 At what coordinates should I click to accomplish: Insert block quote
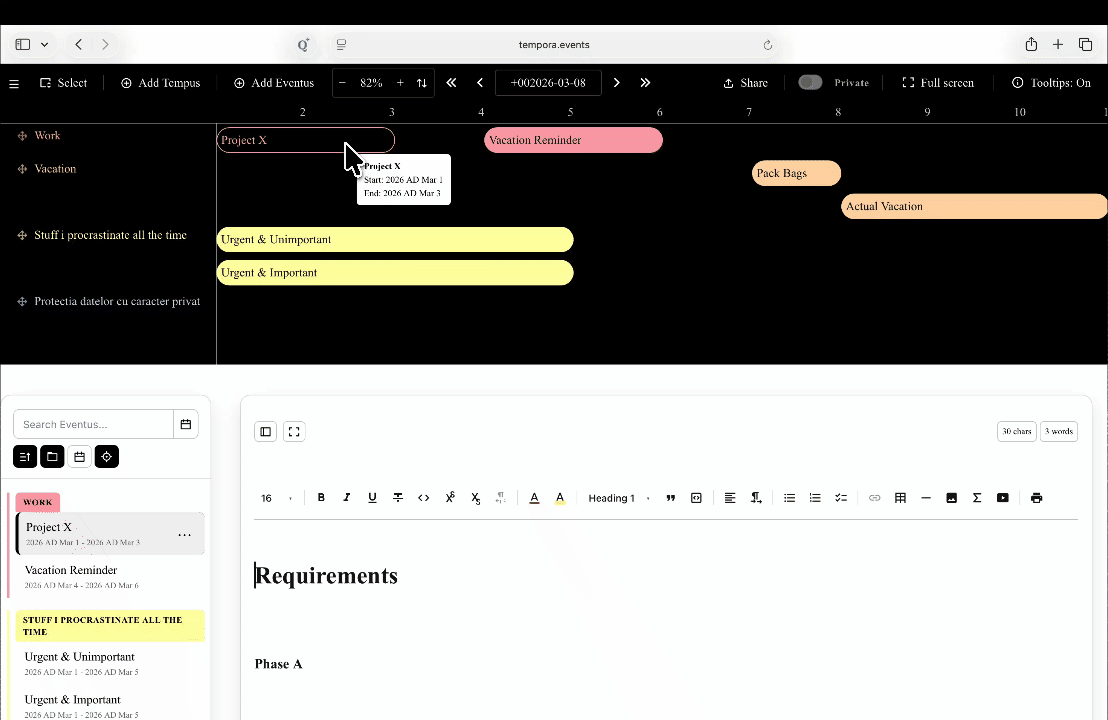[671, 497]
